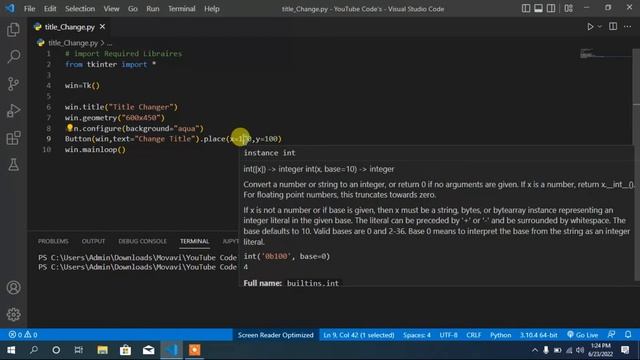Switch to the OUTPUT panel tab
The image size is (640, 360).
click(93, 241)
